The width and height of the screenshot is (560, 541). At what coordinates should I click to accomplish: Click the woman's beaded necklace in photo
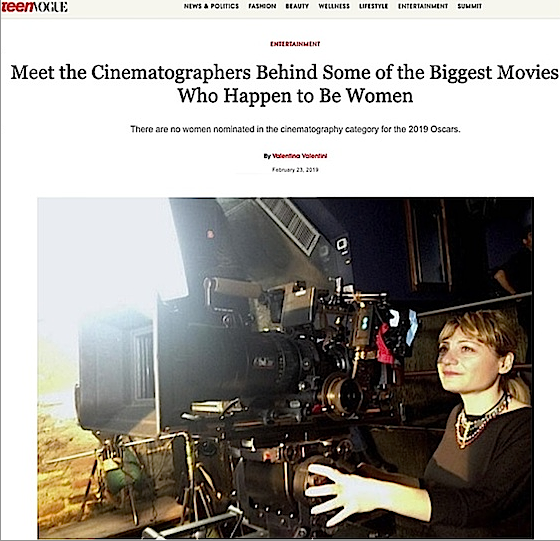coord(479,423)
